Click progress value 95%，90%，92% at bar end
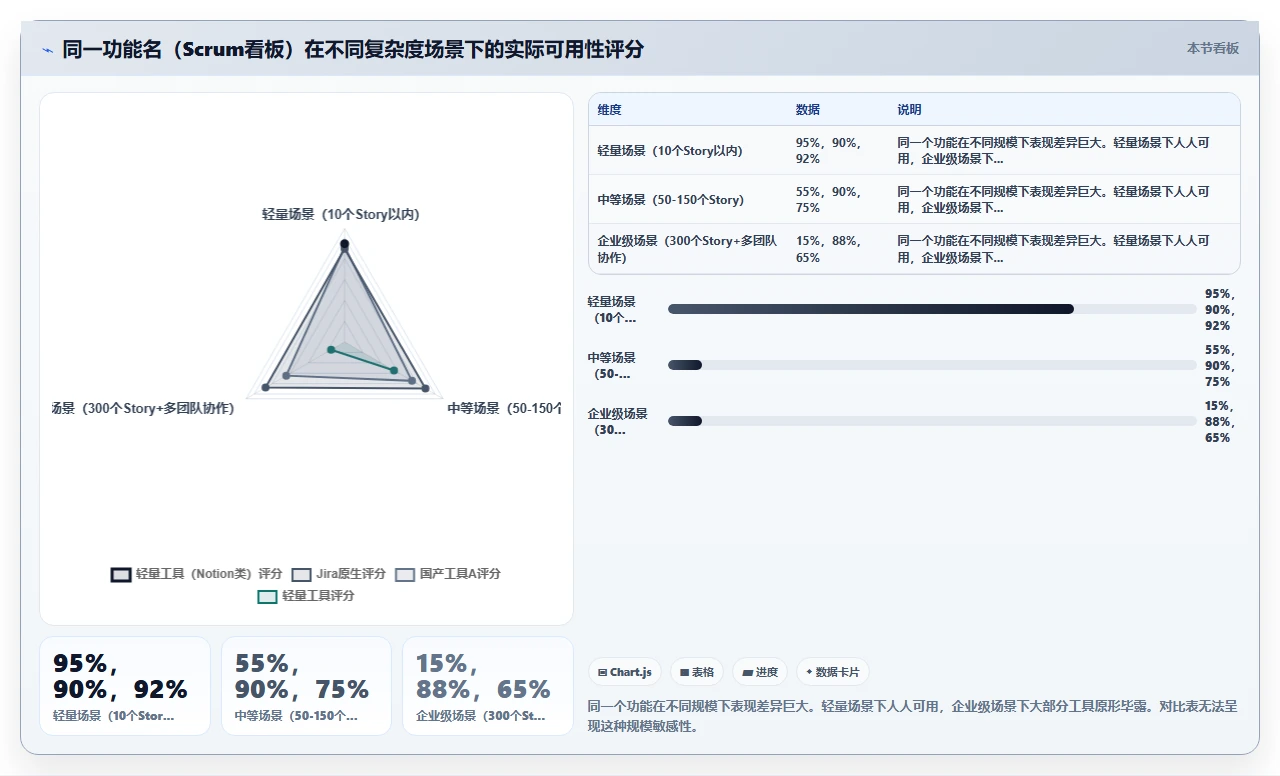The image size is (1280, 776). pyautogui.click(x=1219, y=310)
